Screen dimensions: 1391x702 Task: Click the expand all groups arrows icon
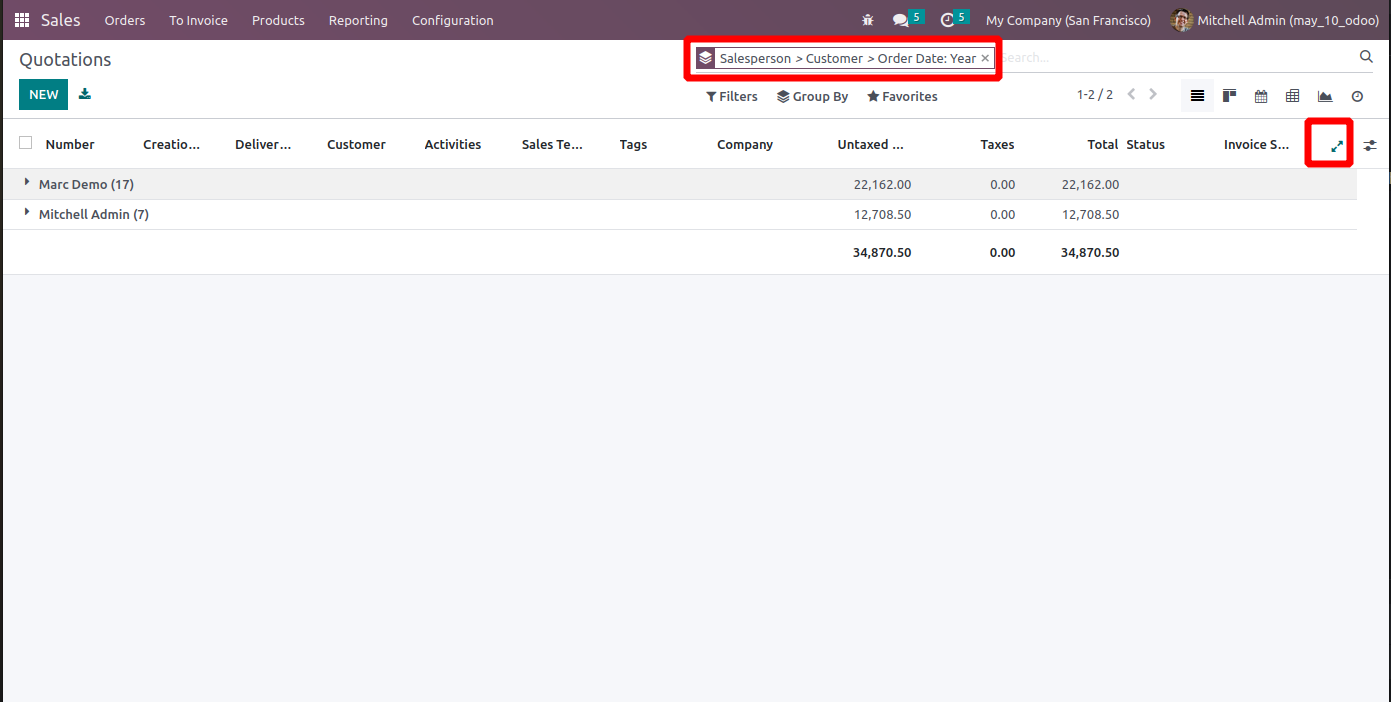[1337, 146]
